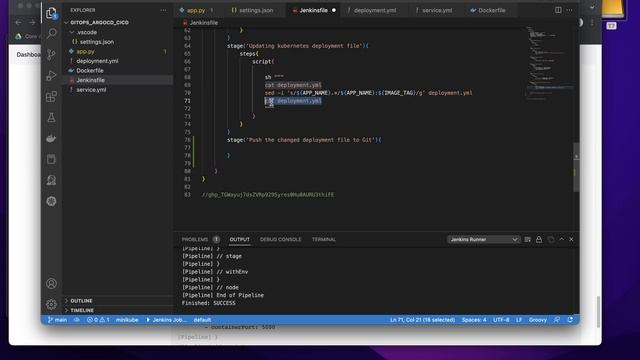Click the commented token text on line 83
640x360 pixels.
268,195
